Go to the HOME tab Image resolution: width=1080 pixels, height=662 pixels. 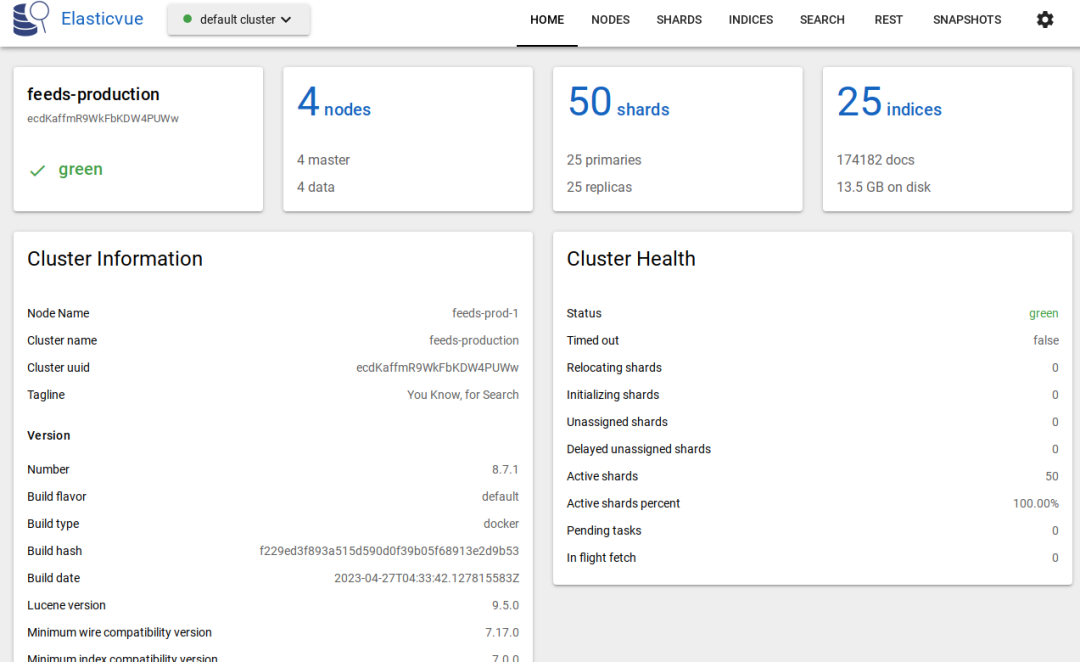(x=547, y=20)
